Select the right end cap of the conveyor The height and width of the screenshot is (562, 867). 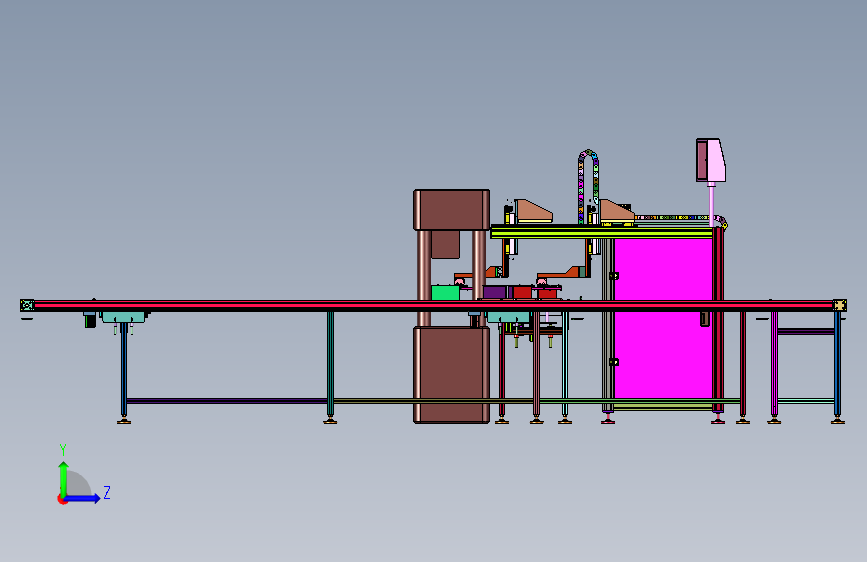tap(840, 305)
